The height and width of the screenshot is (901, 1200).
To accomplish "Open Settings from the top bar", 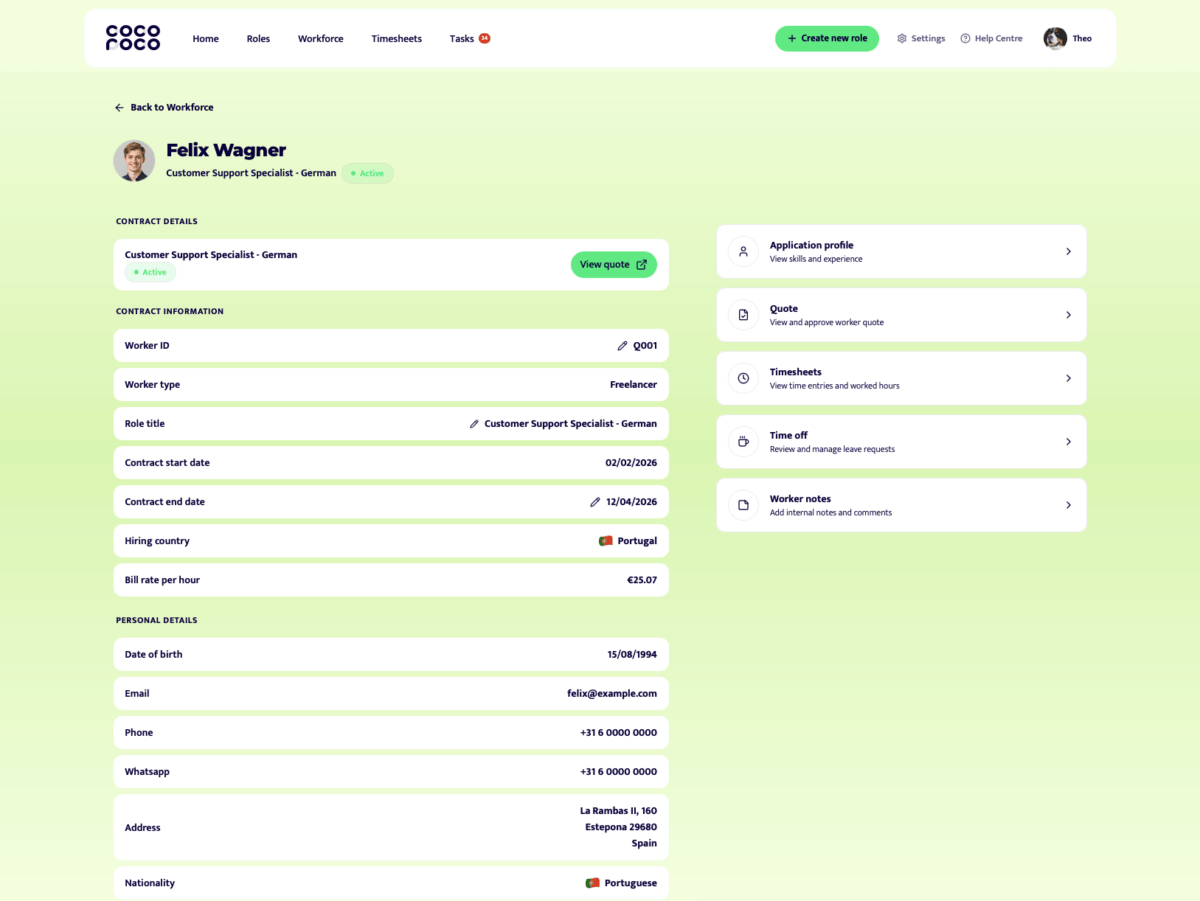I will (920, 39).
